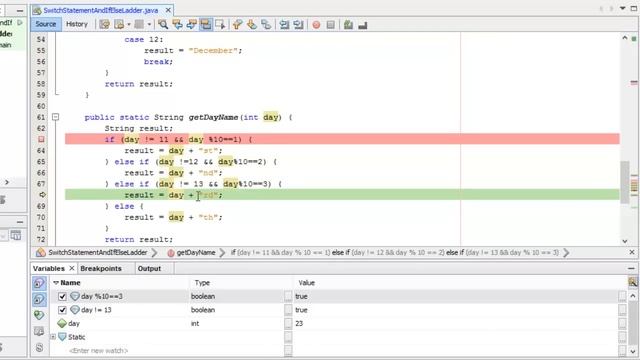Start macro recording with red circle icon

point(316,25)
